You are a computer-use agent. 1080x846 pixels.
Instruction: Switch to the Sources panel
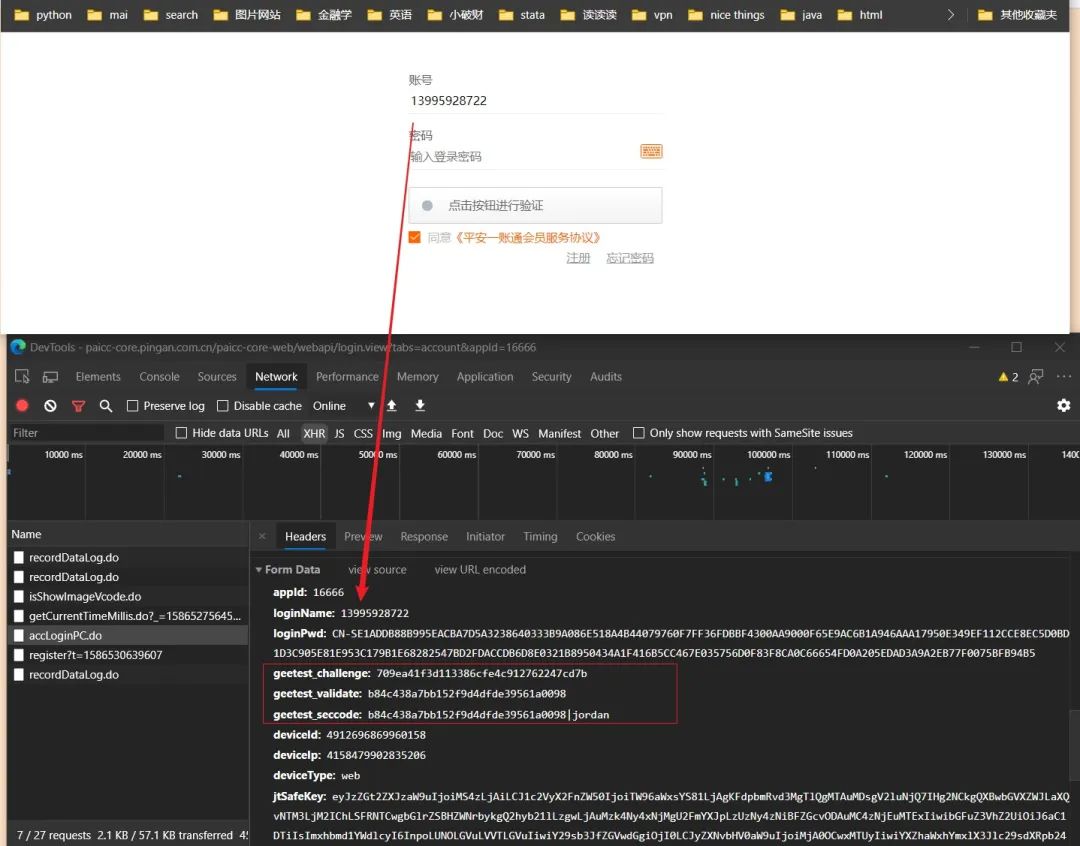pos(217,376)
